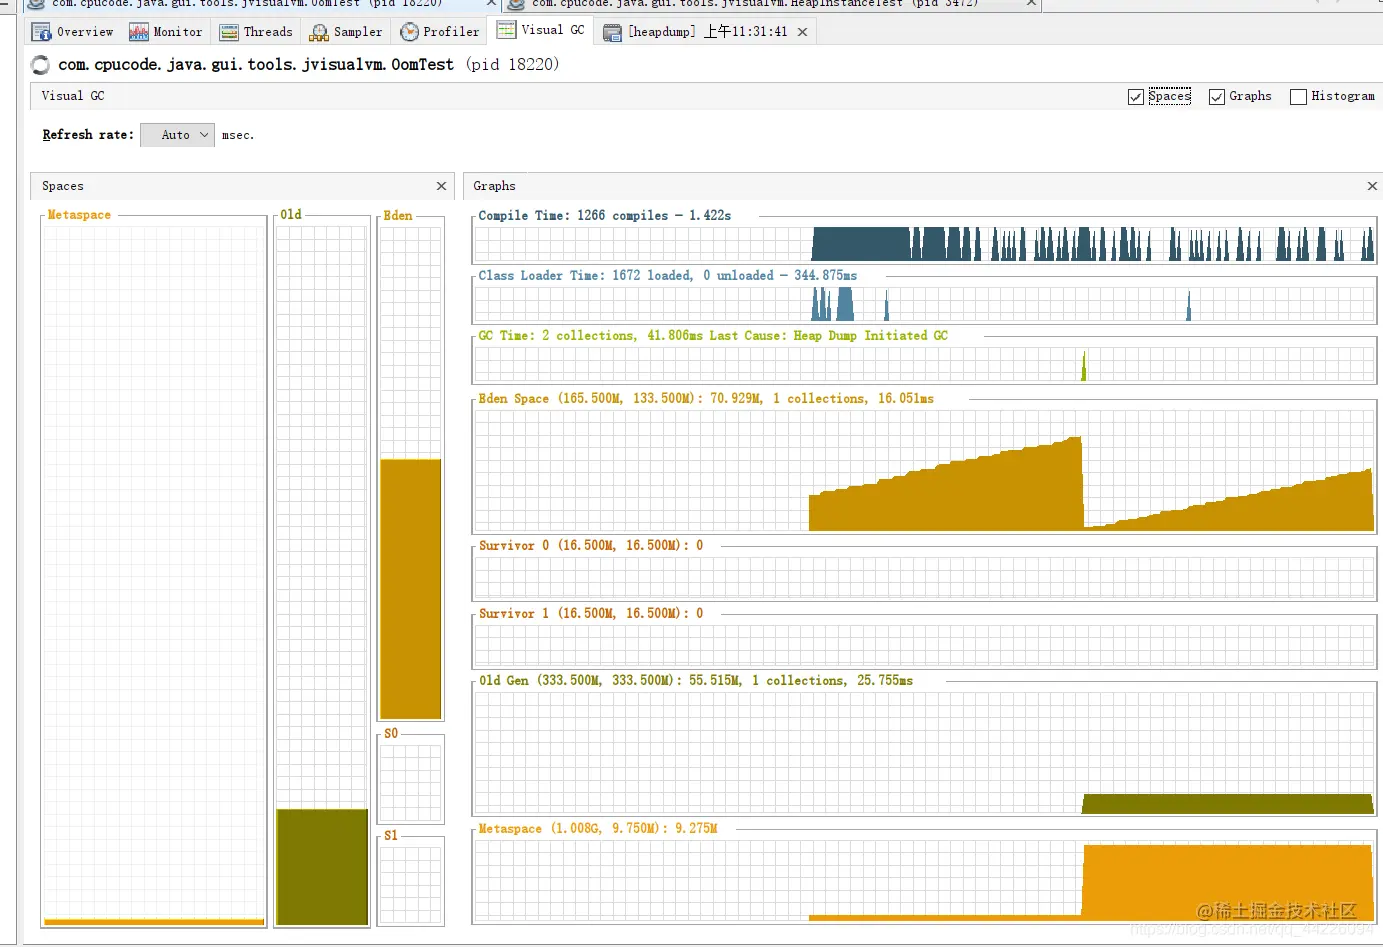The image size is (1383, 947).
Task: Click the Monitor chart icon
Action: tap(139, 32)
